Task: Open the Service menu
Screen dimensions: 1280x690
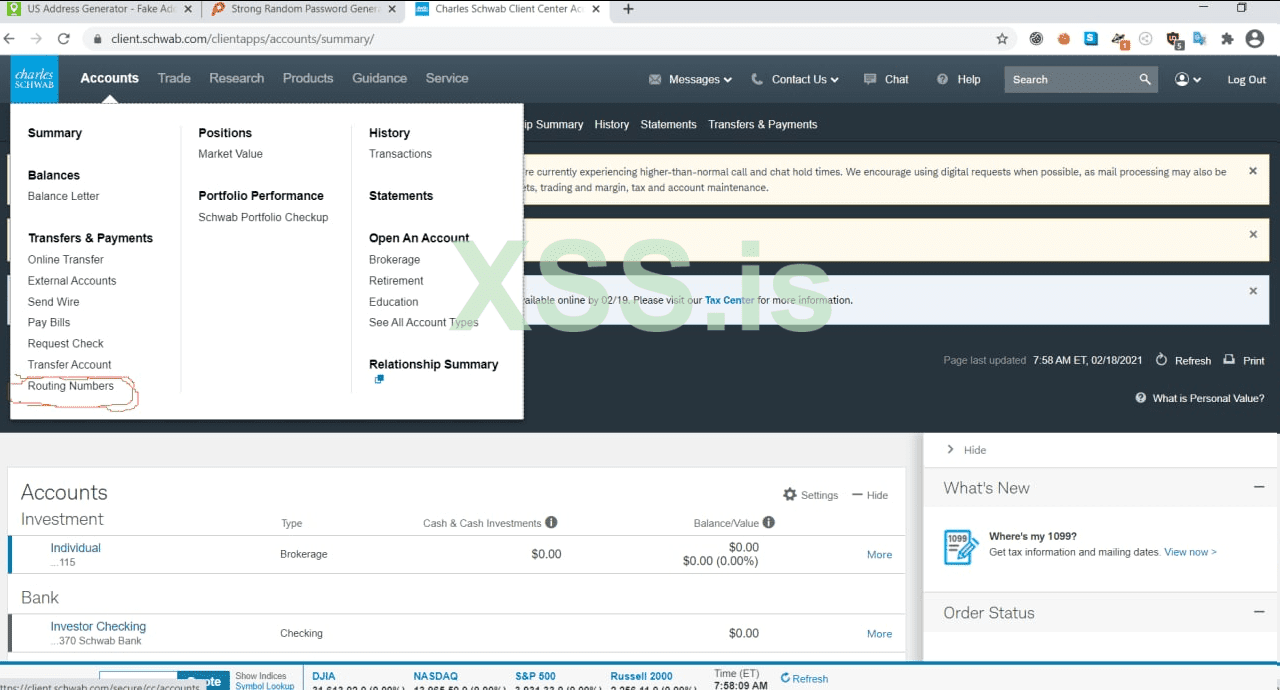Action: coord(447,78)
